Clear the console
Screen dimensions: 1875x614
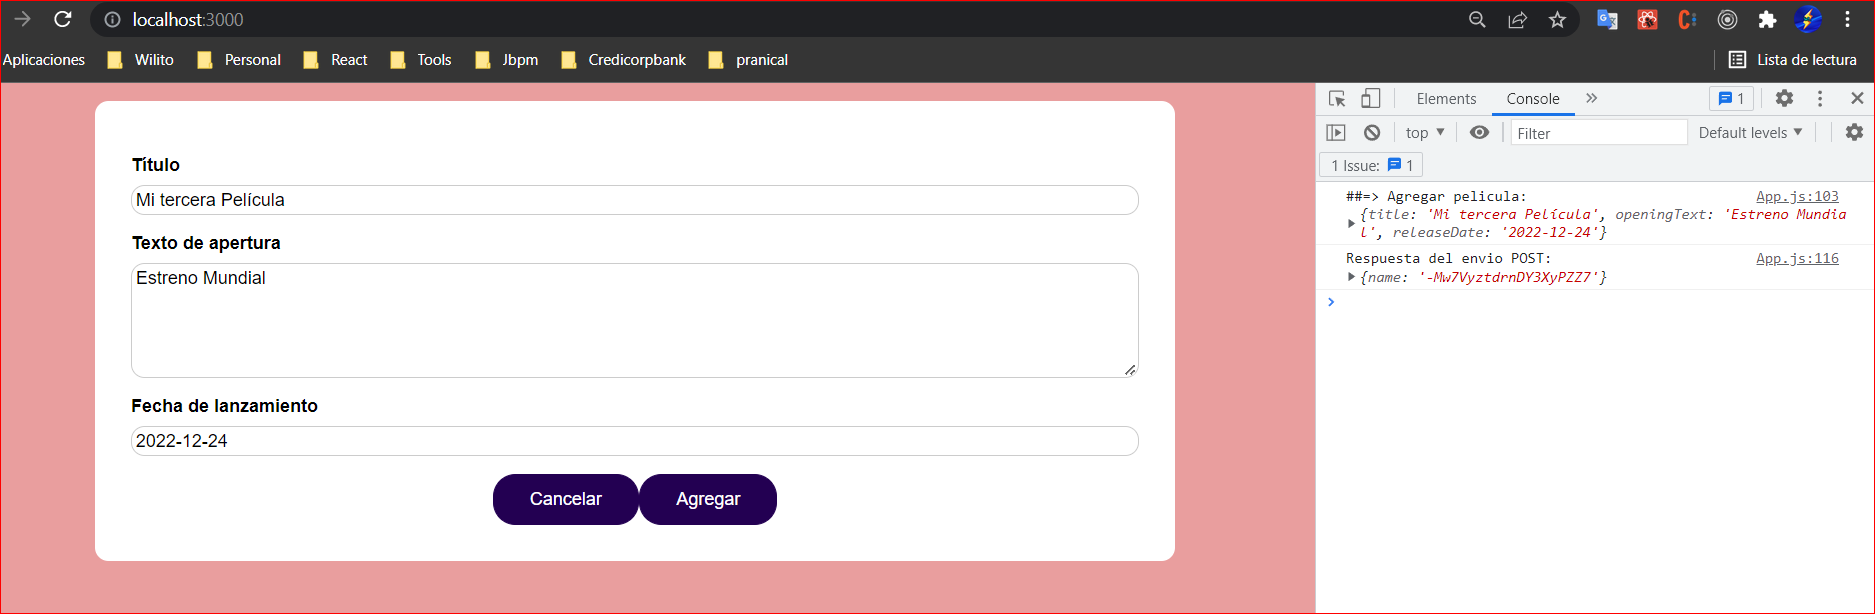click(x=1372, y=132)
